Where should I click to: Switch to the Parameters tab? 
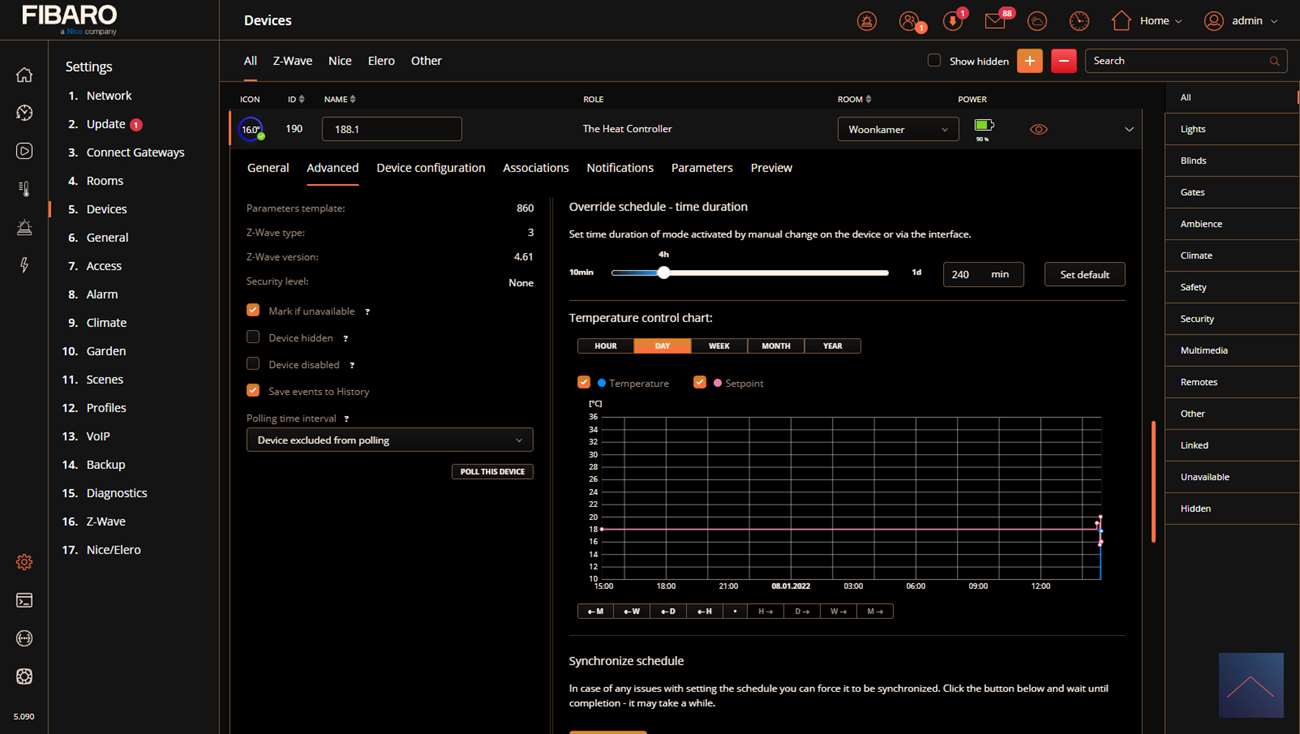pos(701,168)
